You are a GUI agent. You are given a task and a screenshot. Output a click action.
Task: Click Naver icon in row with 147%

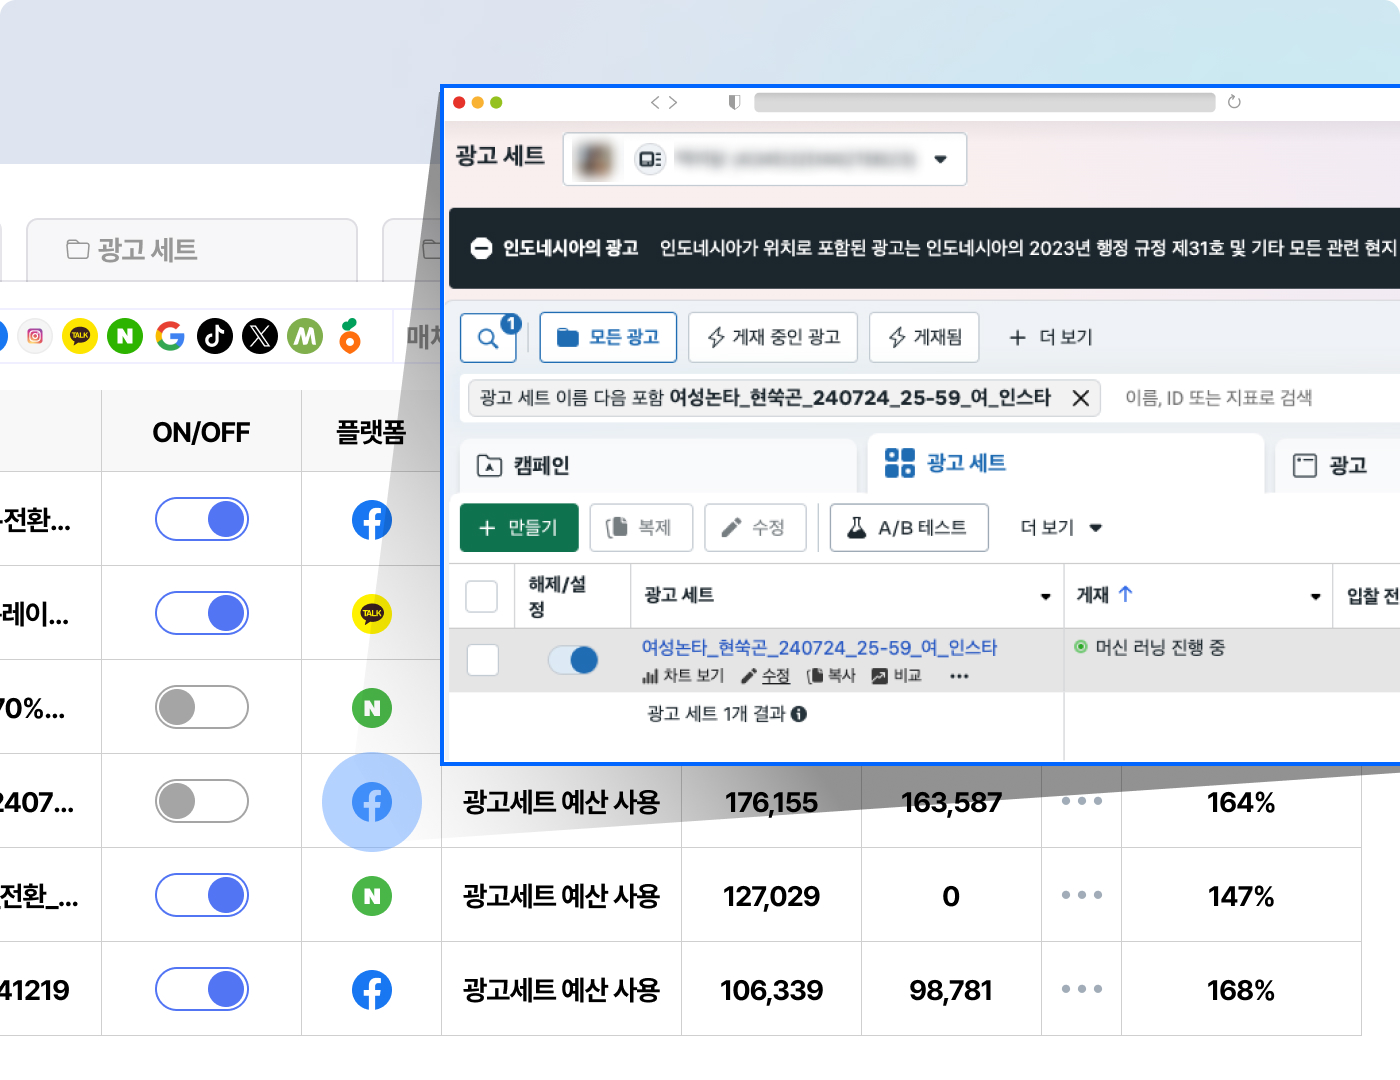point(372,896)
